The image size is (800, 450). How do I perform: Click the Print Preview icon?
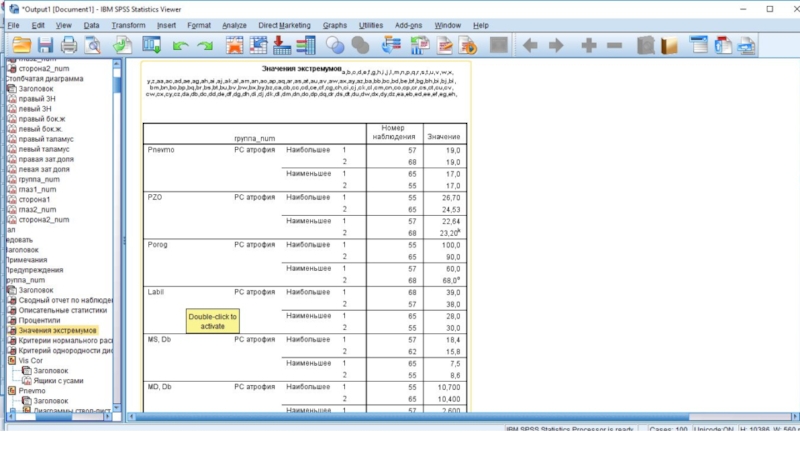[94, 45]
